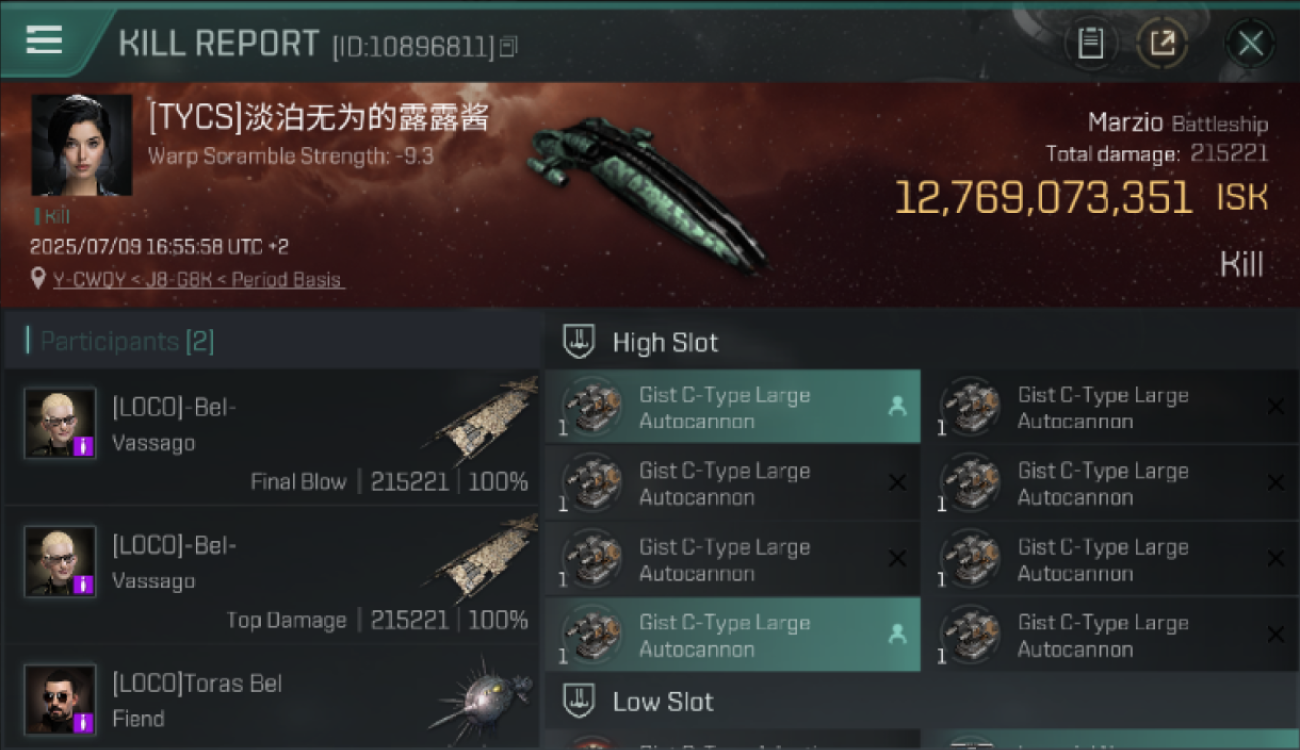Click the X on top-right autocannon row

click(1276, 406)
